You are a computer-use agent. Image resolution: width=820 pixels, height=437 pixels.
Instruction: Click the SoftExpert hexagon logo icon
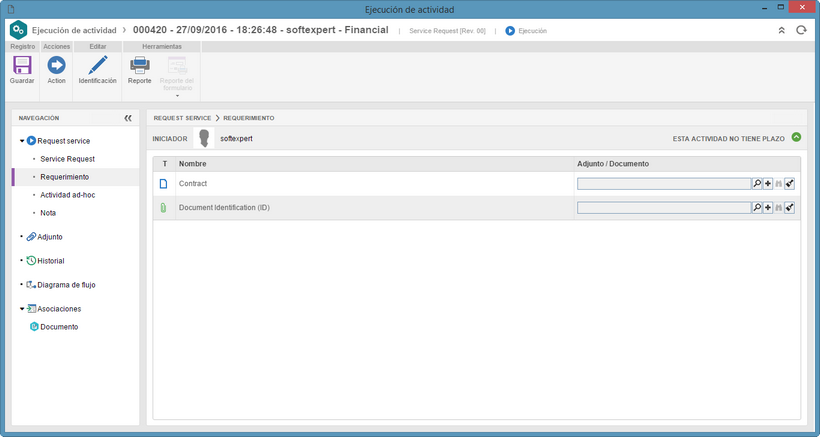(x=18, y=30)
